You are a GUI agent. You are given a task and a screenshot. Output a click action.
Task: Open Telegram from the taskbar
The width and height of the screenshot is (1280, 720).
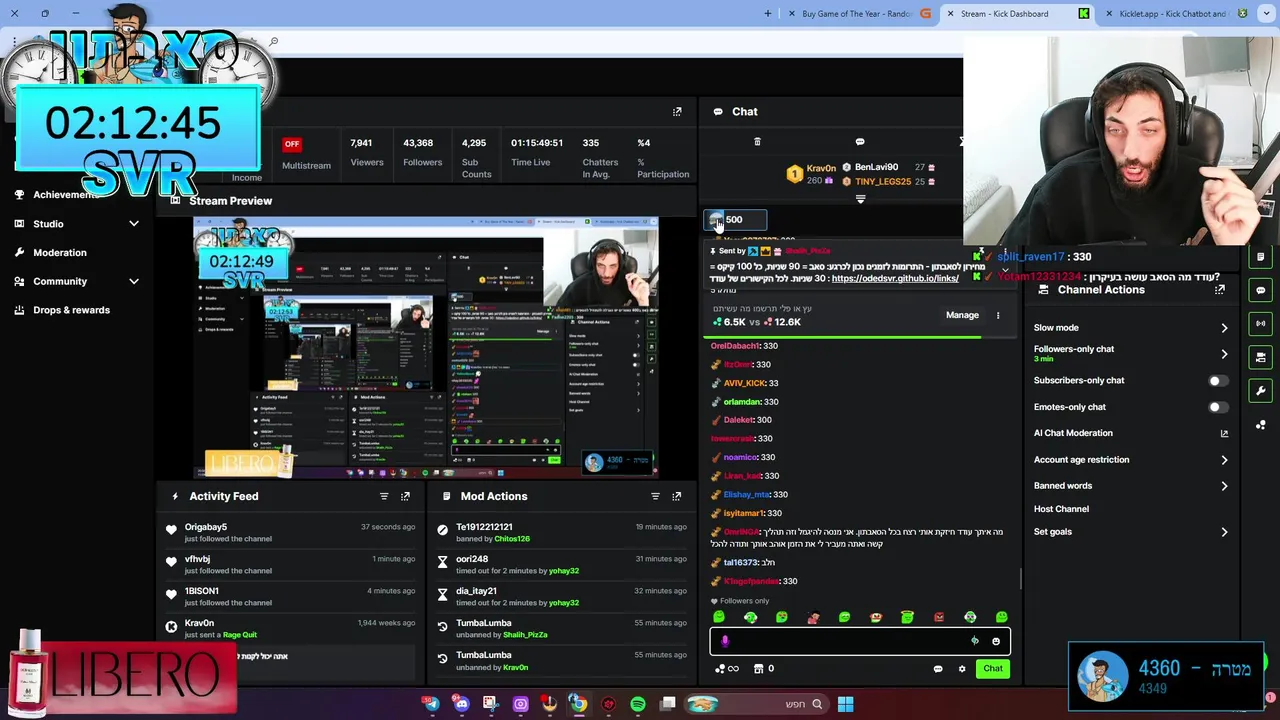click(431, 704)
